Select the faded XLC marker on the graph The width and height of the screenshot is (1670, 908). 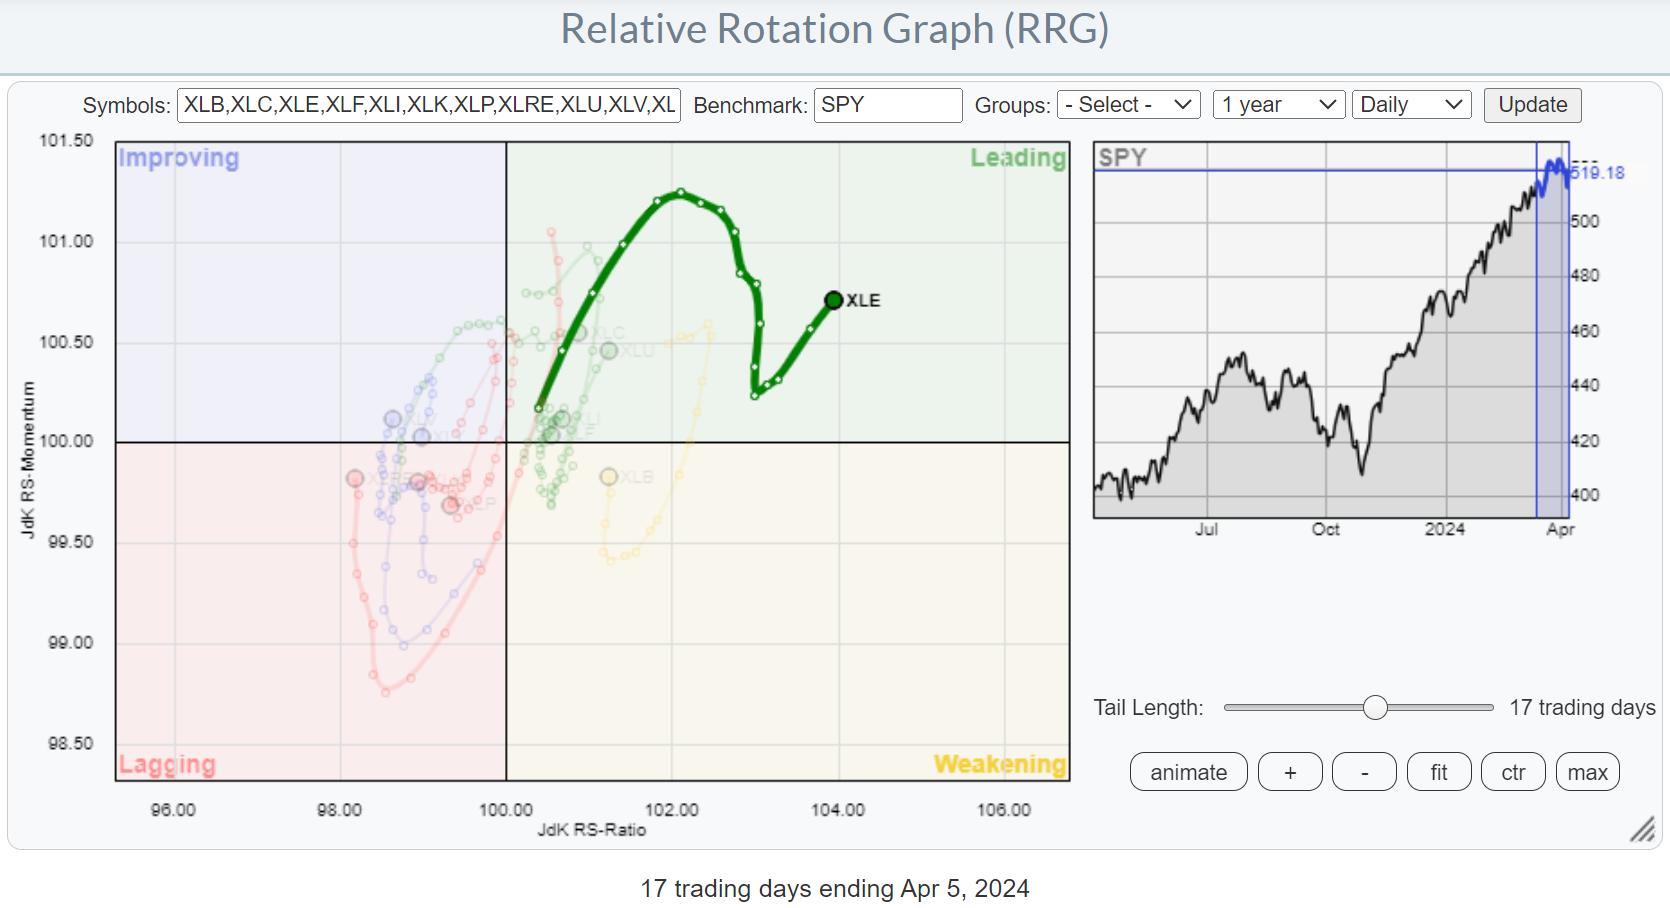coord(579,333)
